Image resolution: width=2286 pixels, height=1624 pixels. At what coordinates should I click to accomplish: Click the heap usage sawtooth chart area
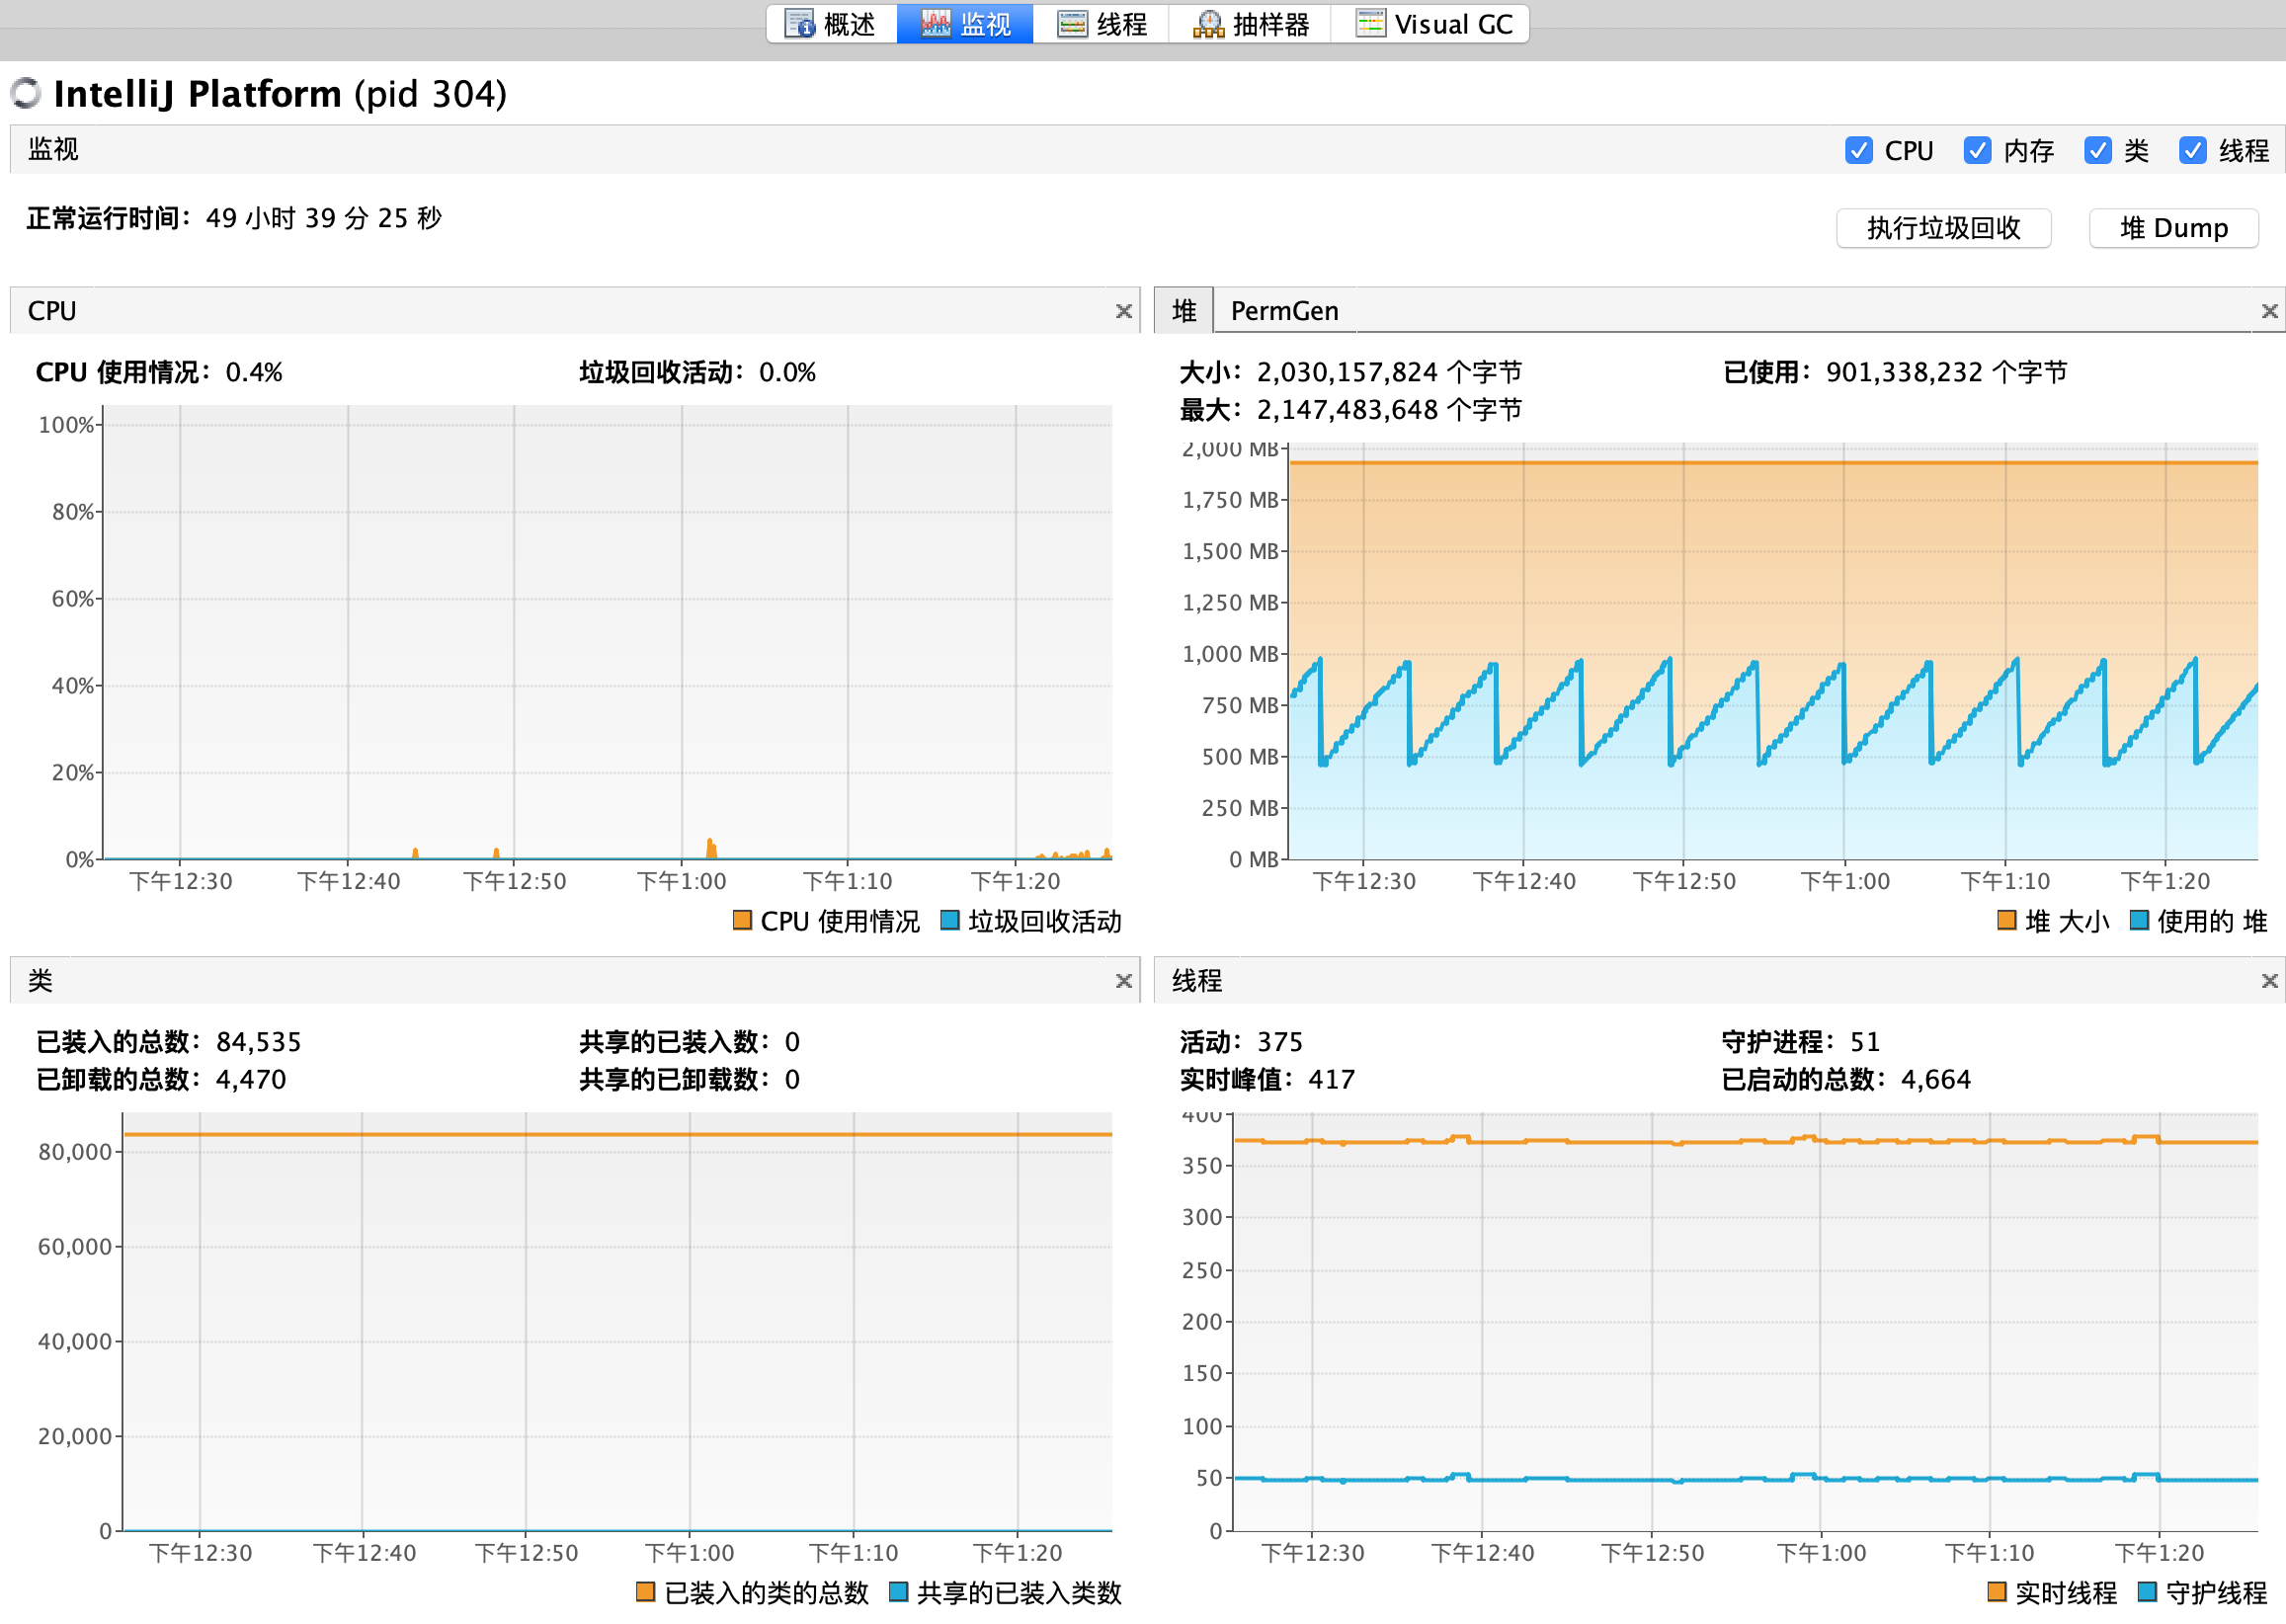1772,760
